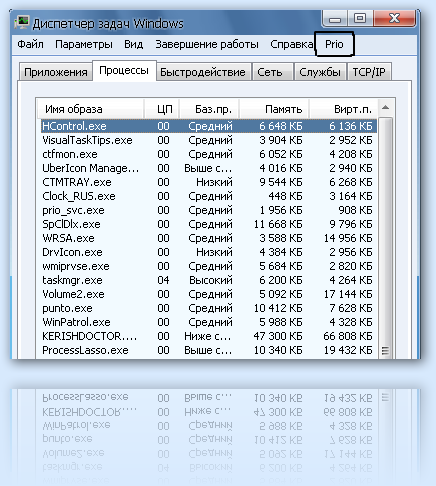Click the Task Manager title bar icon
The image size is (436, 486).
(22, 23)
